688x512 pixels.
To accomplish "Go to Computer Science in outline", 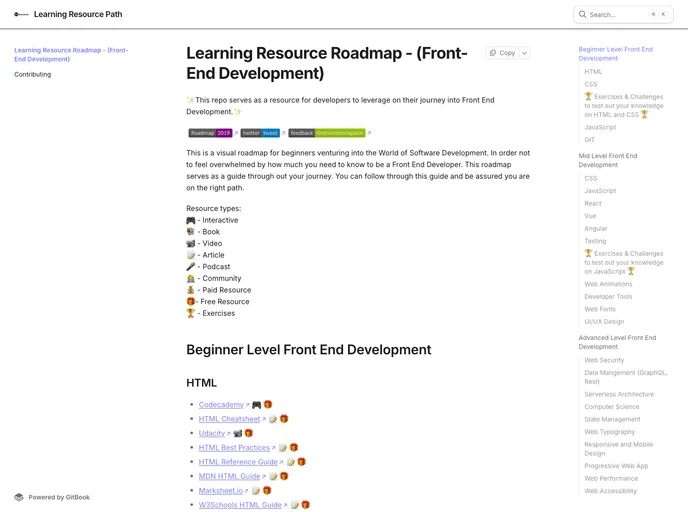I will pyautogui.click(x=612, y=407).
